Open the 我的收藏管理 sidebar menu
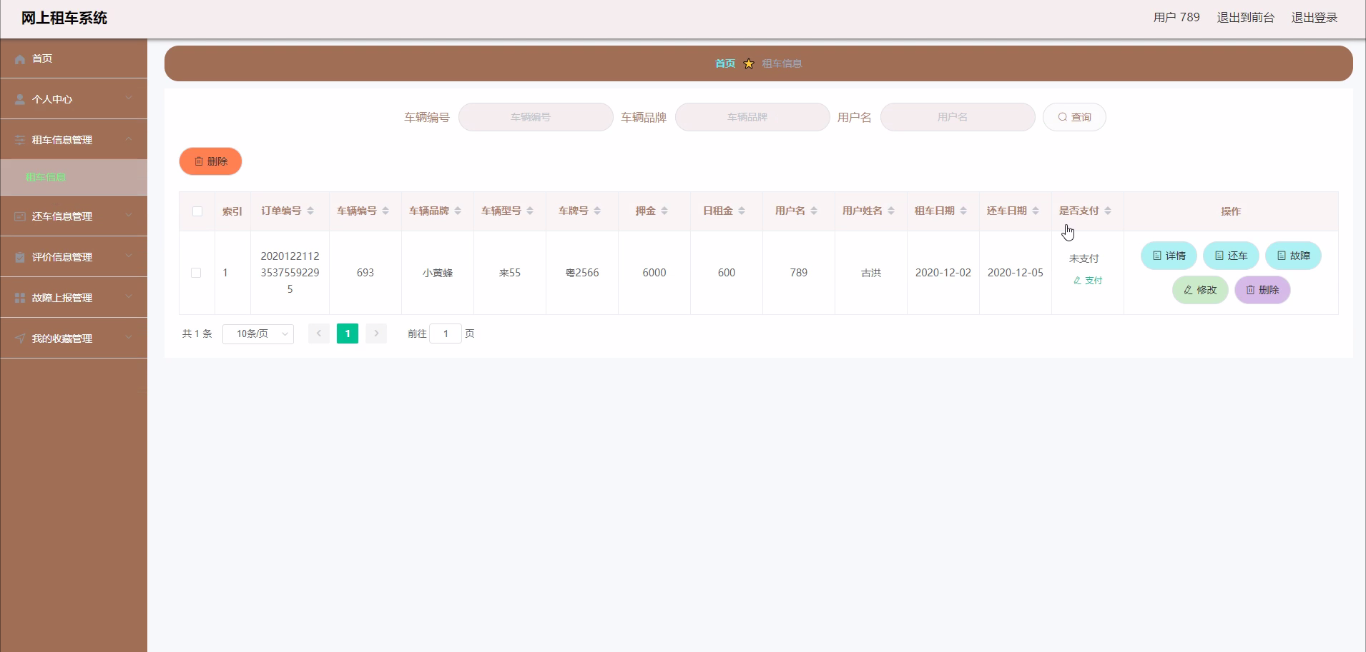The height and width of the screenshot is (652, 1366). 73,339
